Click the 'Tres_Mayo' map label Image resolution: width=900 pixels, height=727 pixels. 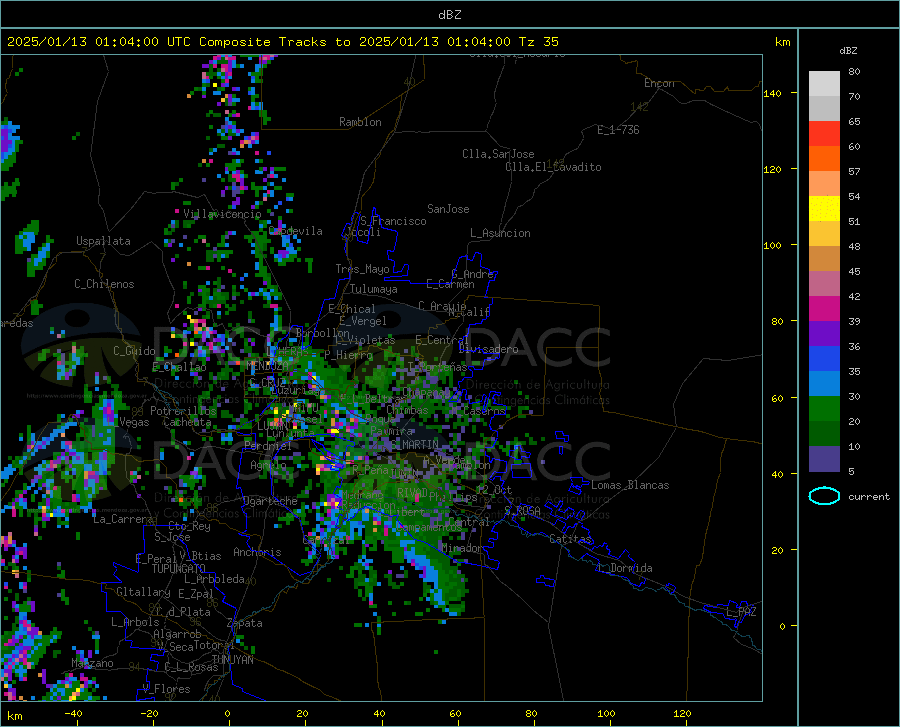click(x=362, y=269)
